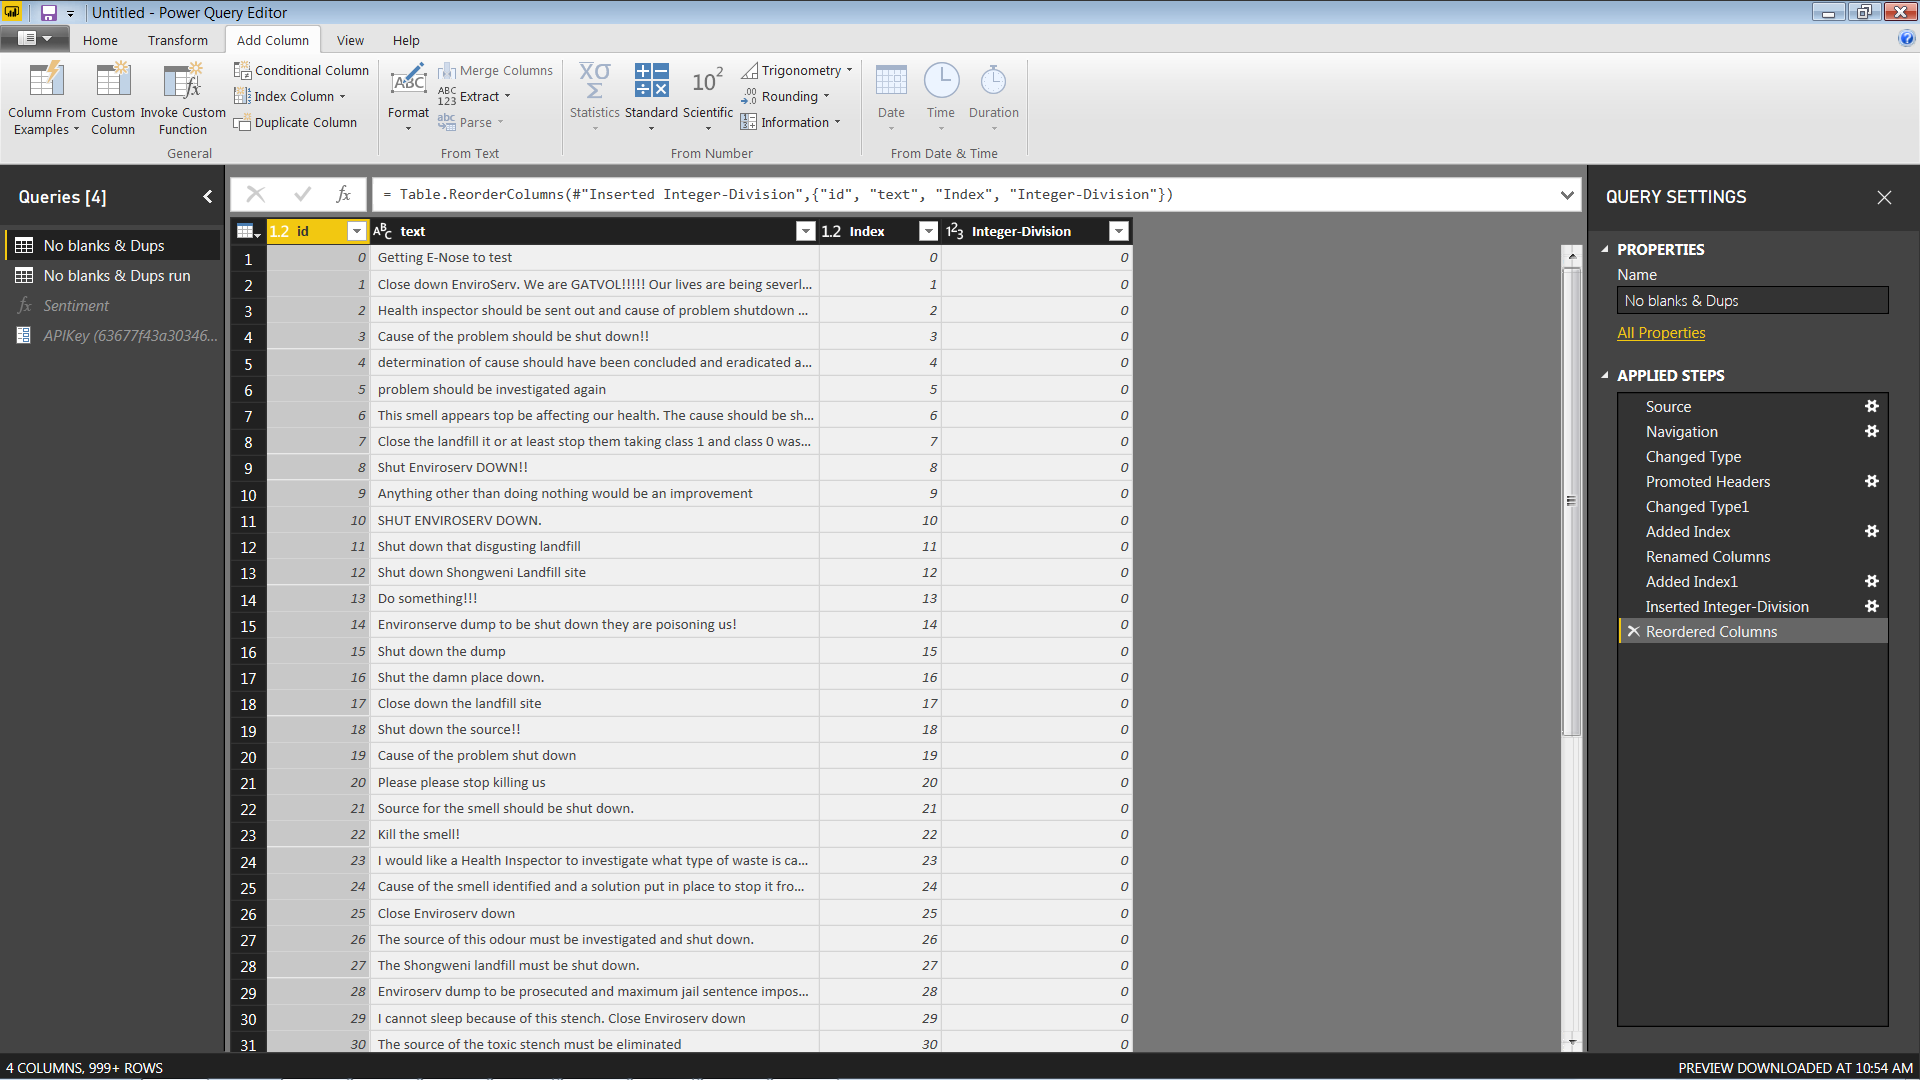This screenshot has height=1080, width=1920.
Task: Click the Format text icon
Action: pyautogui.click(x=408, y=82)
